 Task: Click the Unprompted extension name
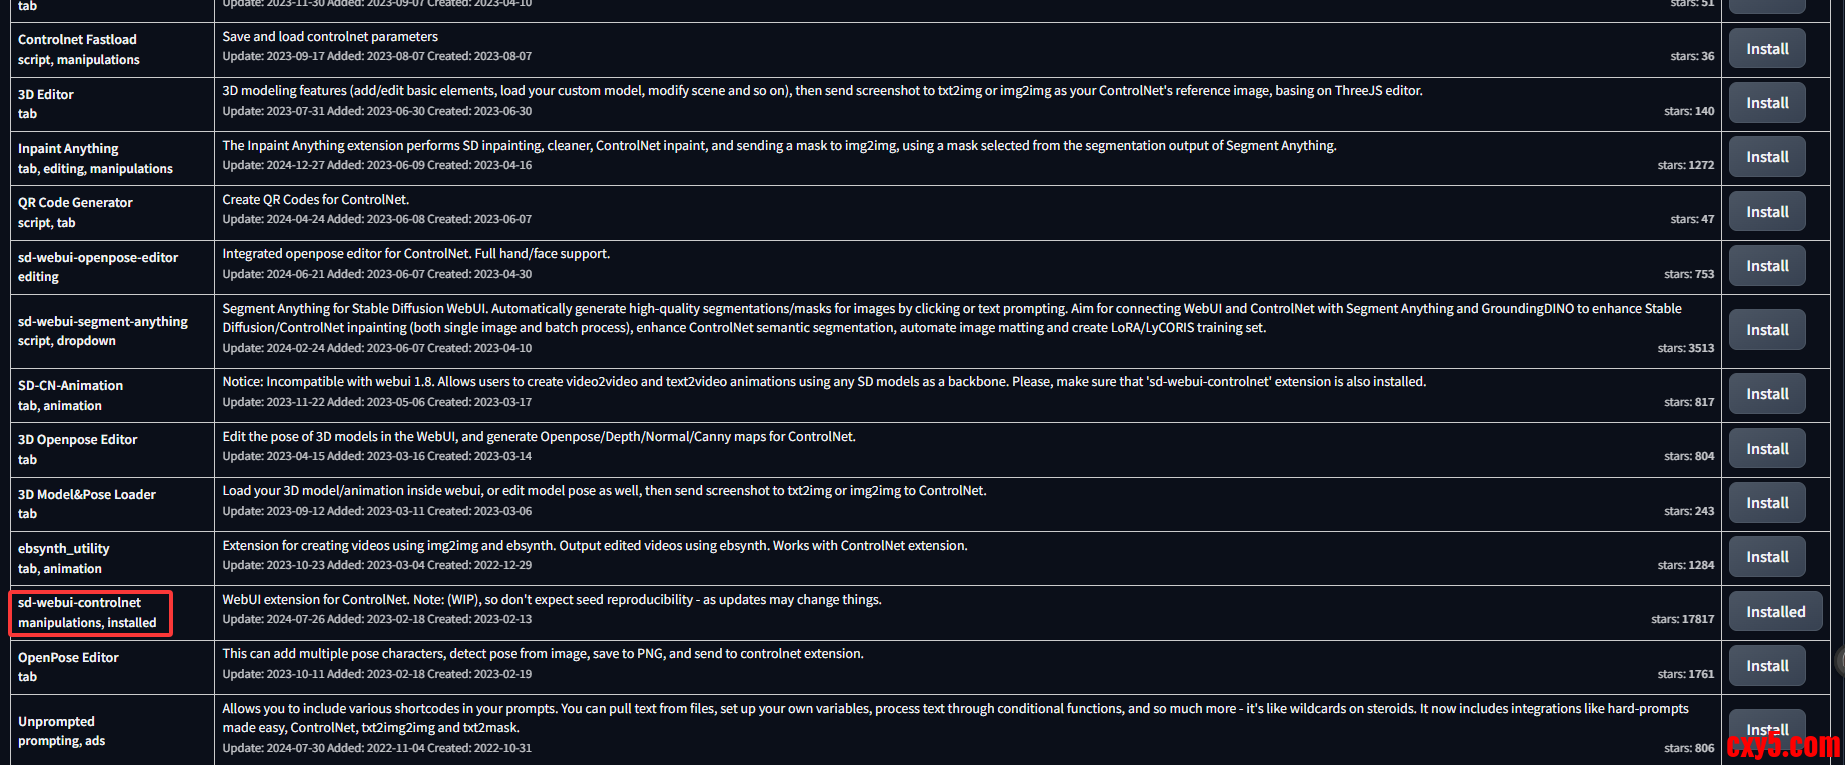[x=56, y=722]
